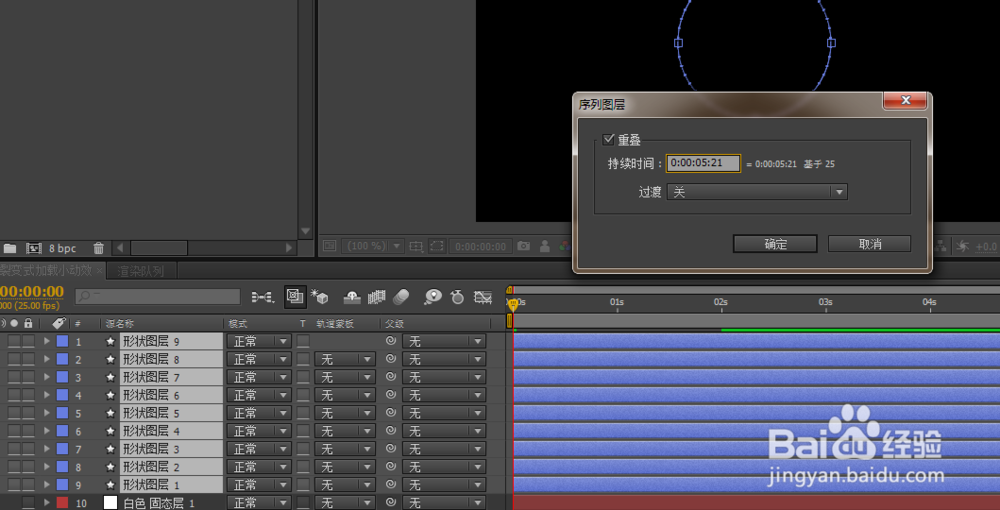Viewport: 1000px width, 510px height.
Task: Toggle the lock box for 白色 固态层 1
Action: click(28, 502)
